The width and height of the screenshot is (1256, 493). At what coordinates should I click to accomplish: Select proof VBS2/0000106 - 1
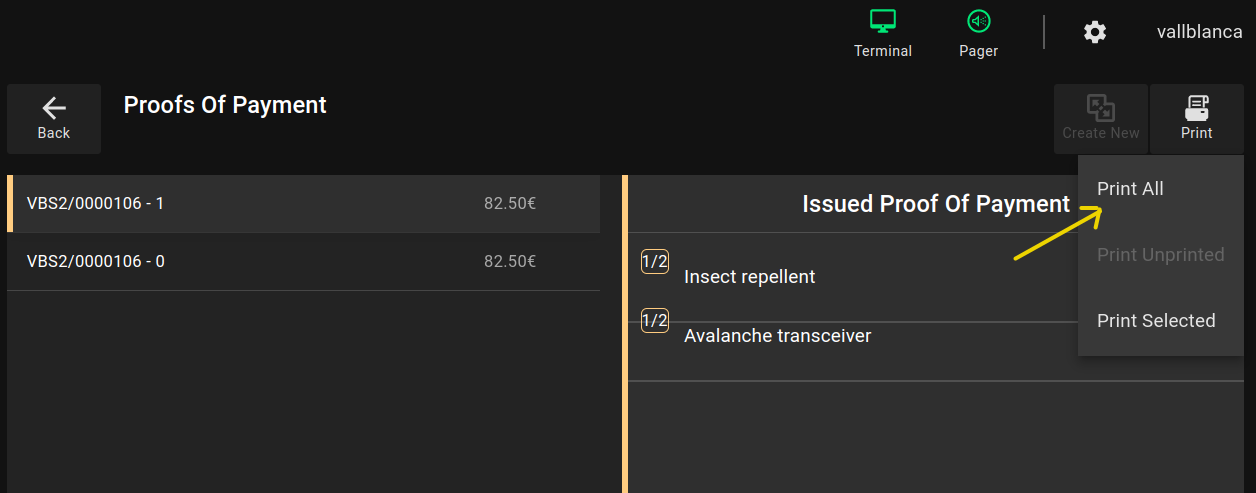96,204
